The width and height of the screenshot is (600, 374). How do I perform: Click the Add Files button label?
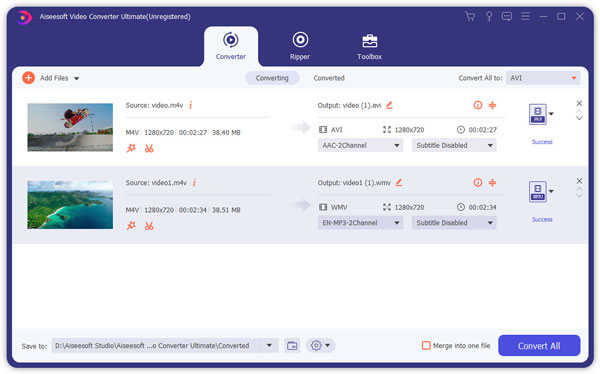pyautogui.click(x=54, y=78)
